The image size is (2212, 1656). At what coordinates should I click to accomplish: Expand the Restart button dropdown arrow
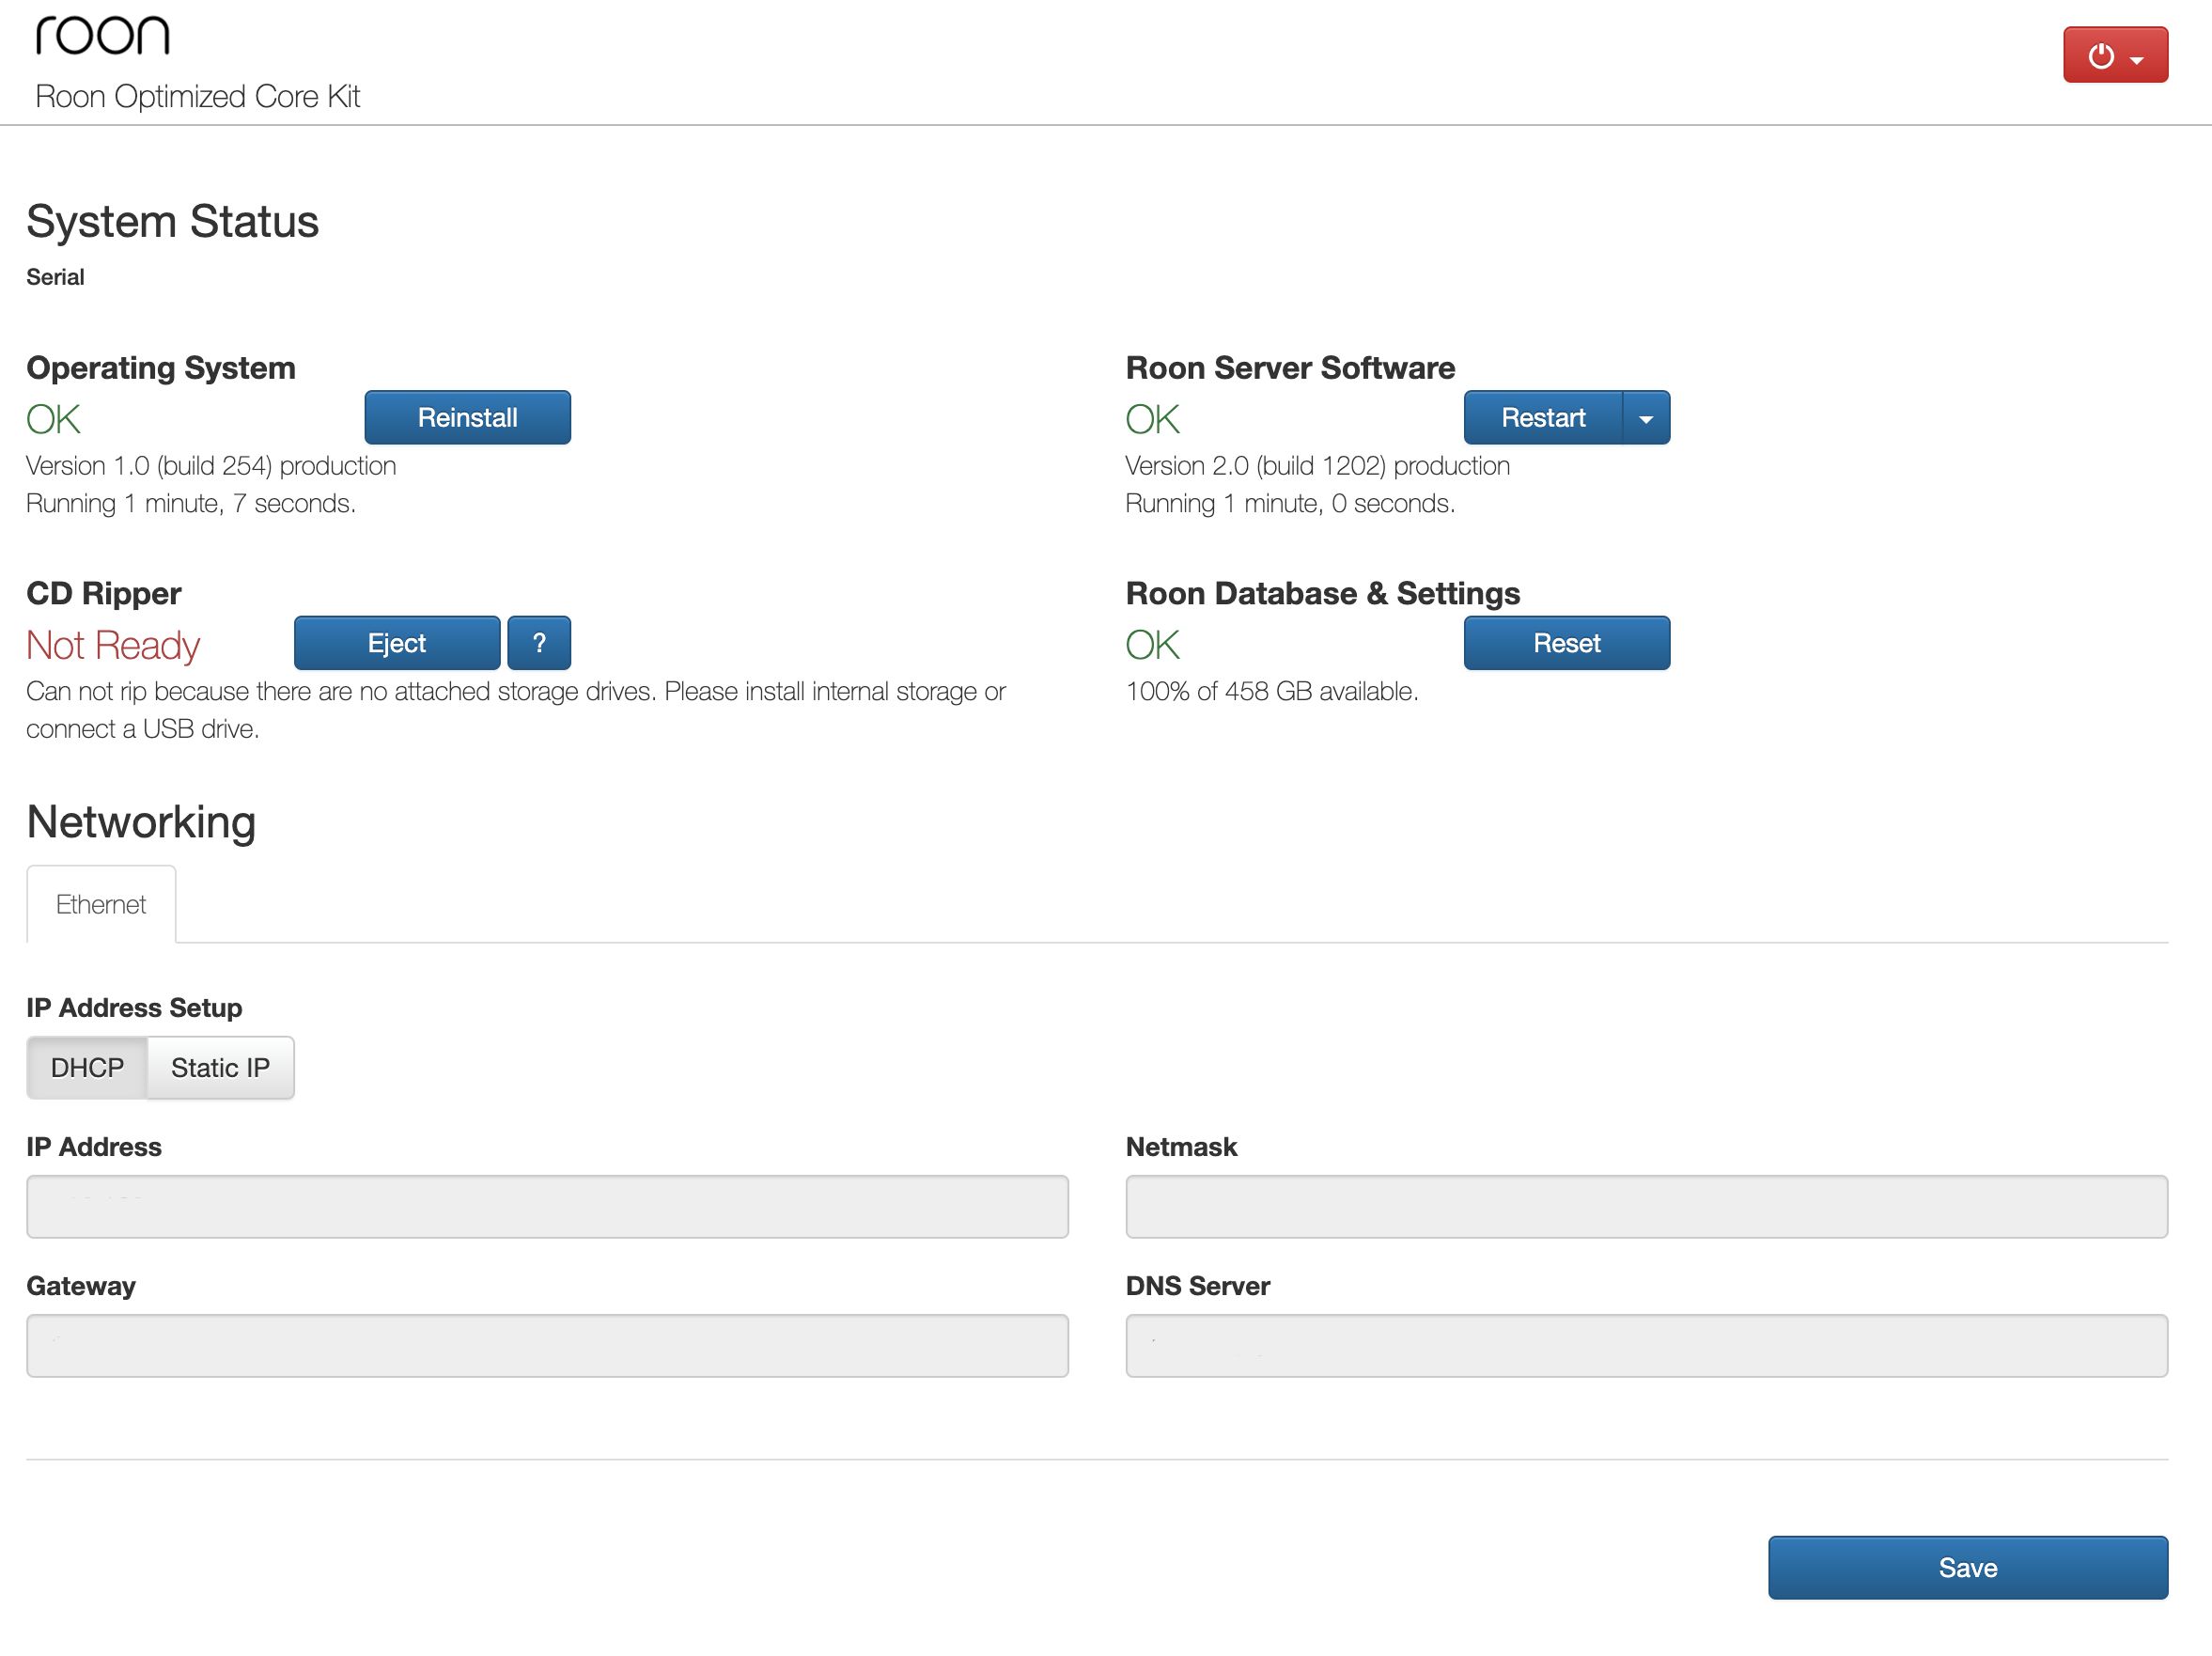1646,417
